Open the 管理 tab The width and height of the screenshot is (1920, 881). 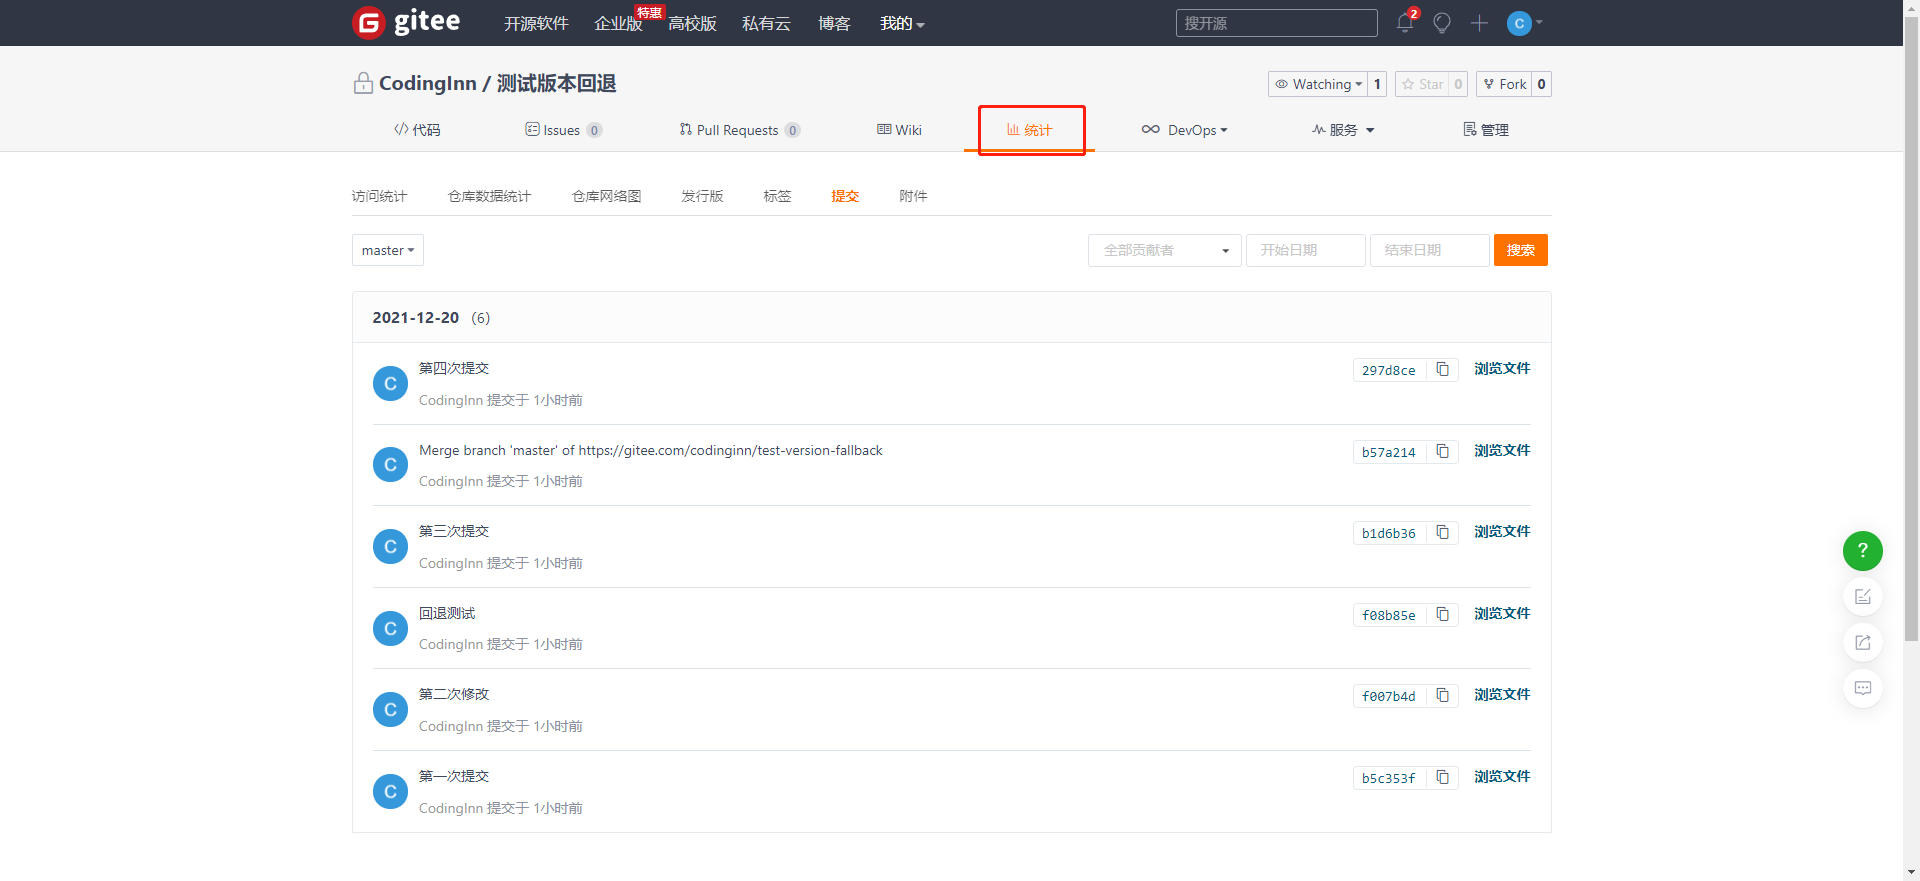[1486, 130]
